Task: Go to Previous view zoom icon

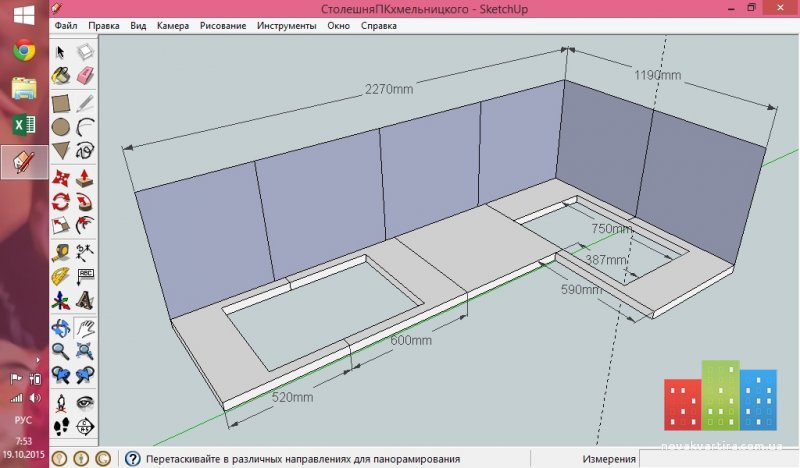Action: pyautogui.click(x=61, y=375)
